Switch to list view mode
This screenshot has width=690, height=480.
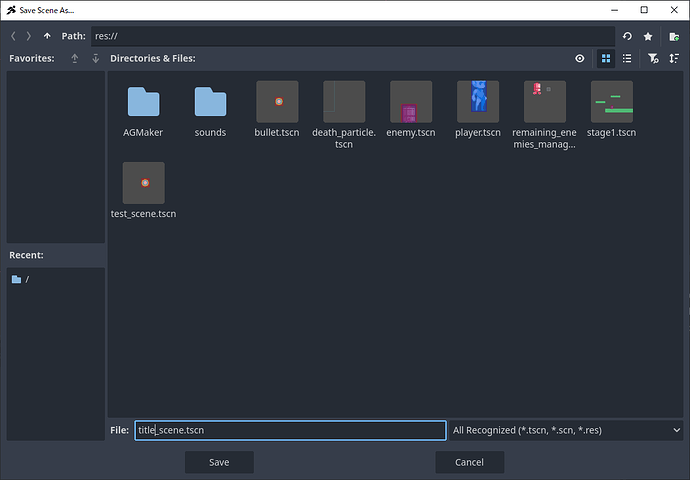626,59
